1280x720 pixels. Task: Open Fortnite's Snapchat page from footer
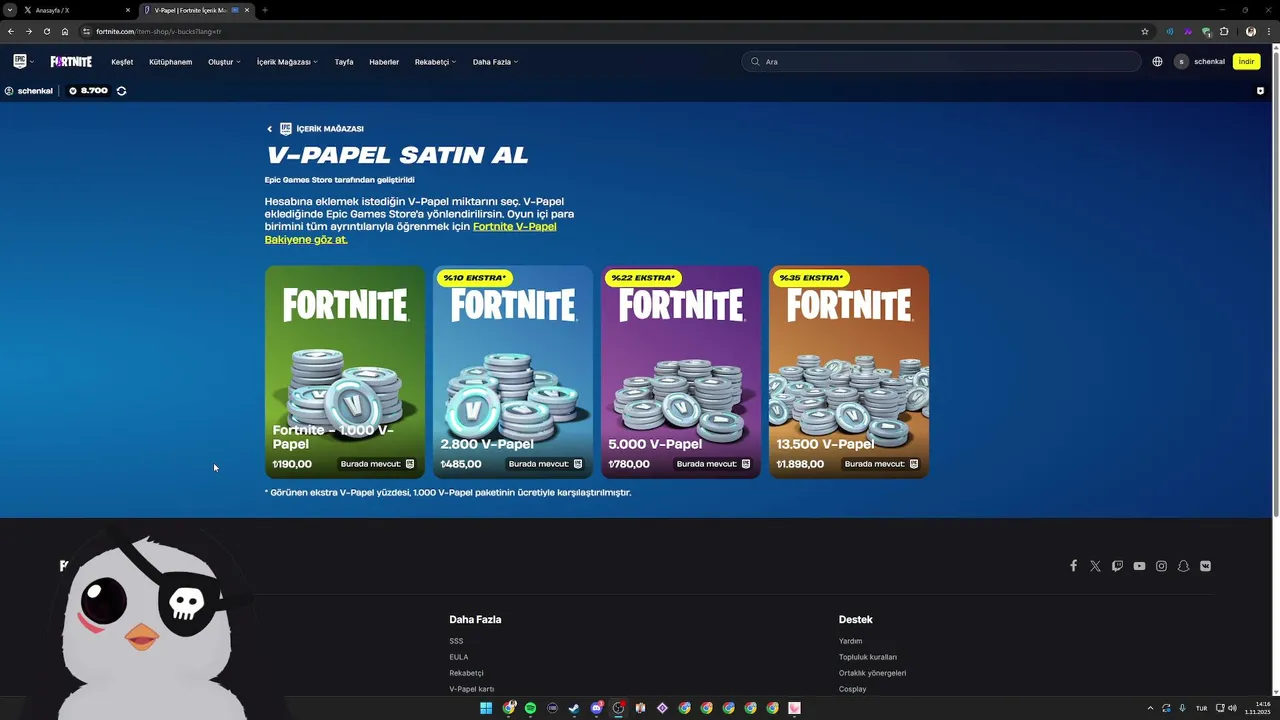[x=1183, y=566]
